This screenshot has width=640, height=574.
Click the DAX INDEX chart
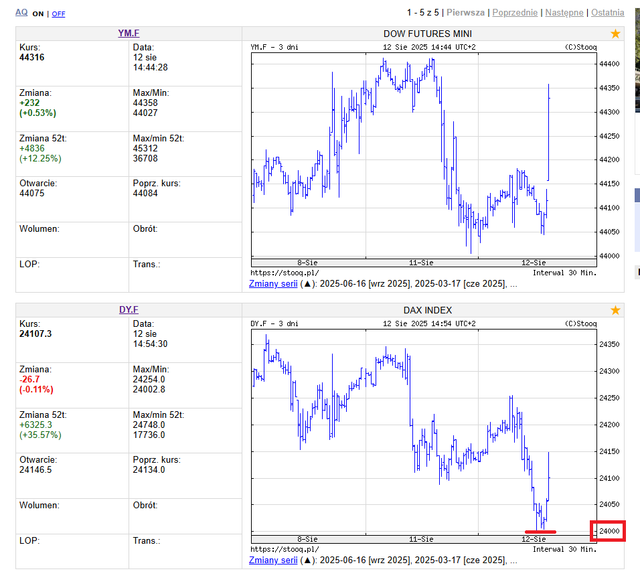coord(424,436)
